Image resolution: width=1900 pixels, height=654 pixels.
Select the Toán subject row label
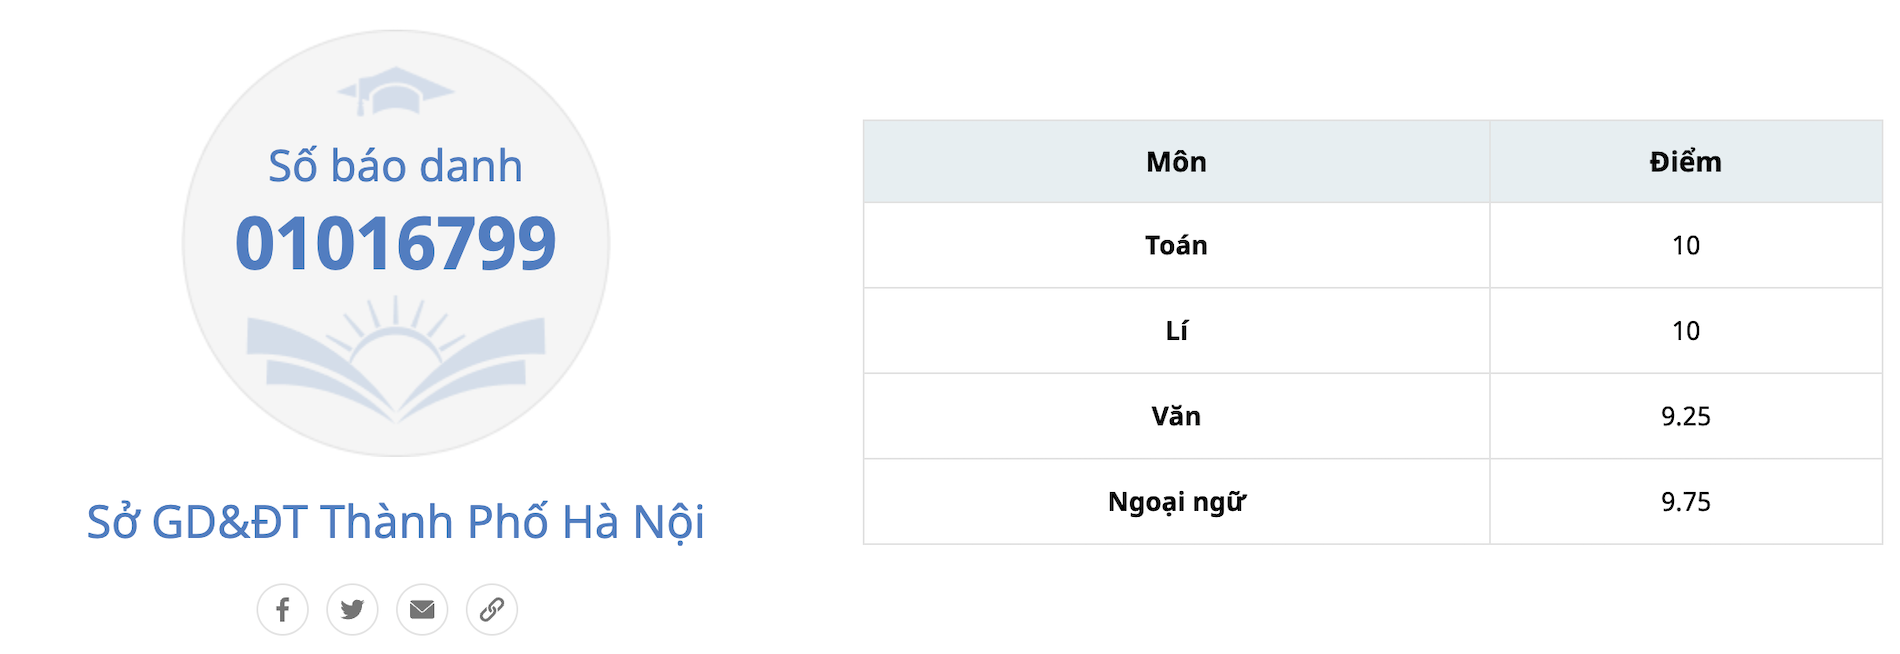coord(1176,246)
